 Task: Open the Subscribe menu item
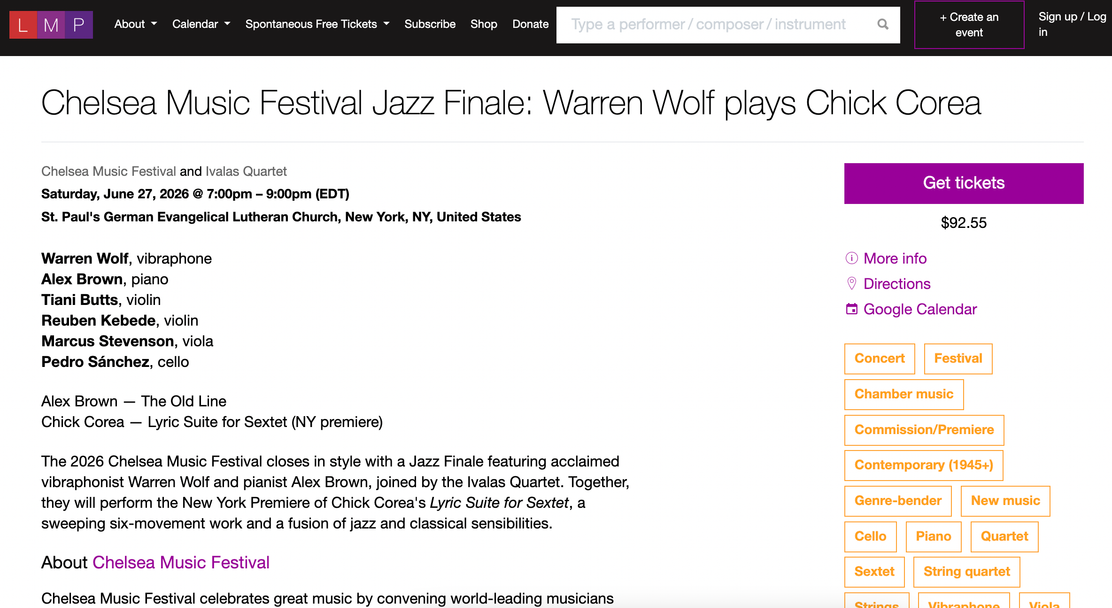[x=430, y=24]
